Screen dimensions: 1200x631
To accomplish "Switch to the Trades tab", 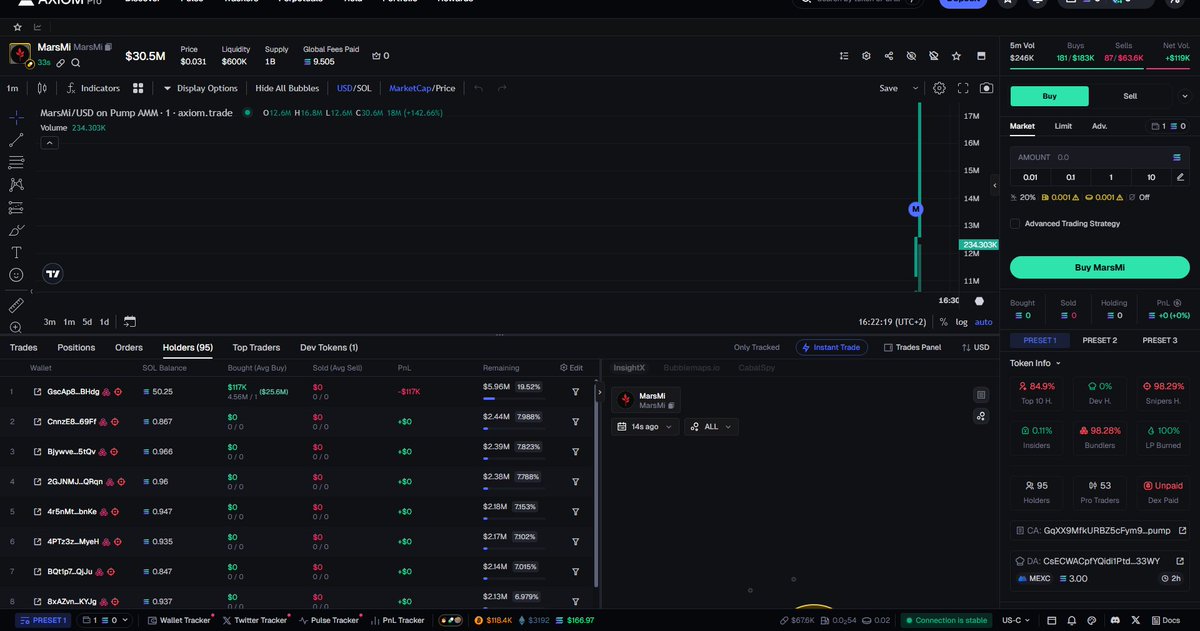I will click(23, 347).
